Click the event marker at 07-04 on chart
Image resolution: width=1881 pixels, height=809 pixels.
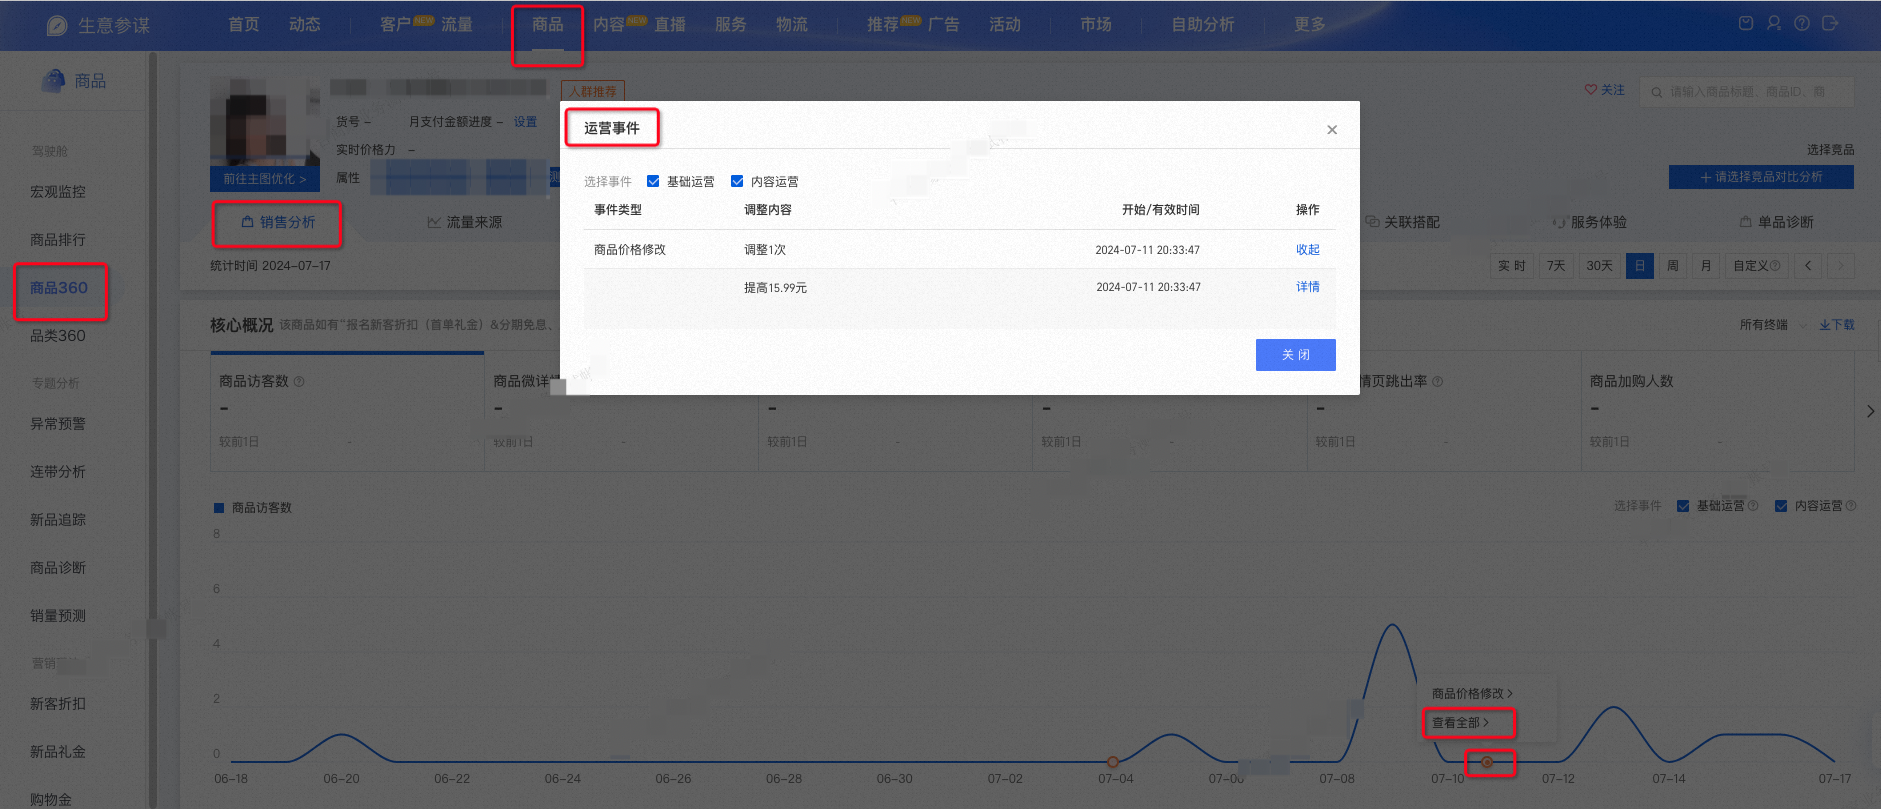click(1113, 762)
